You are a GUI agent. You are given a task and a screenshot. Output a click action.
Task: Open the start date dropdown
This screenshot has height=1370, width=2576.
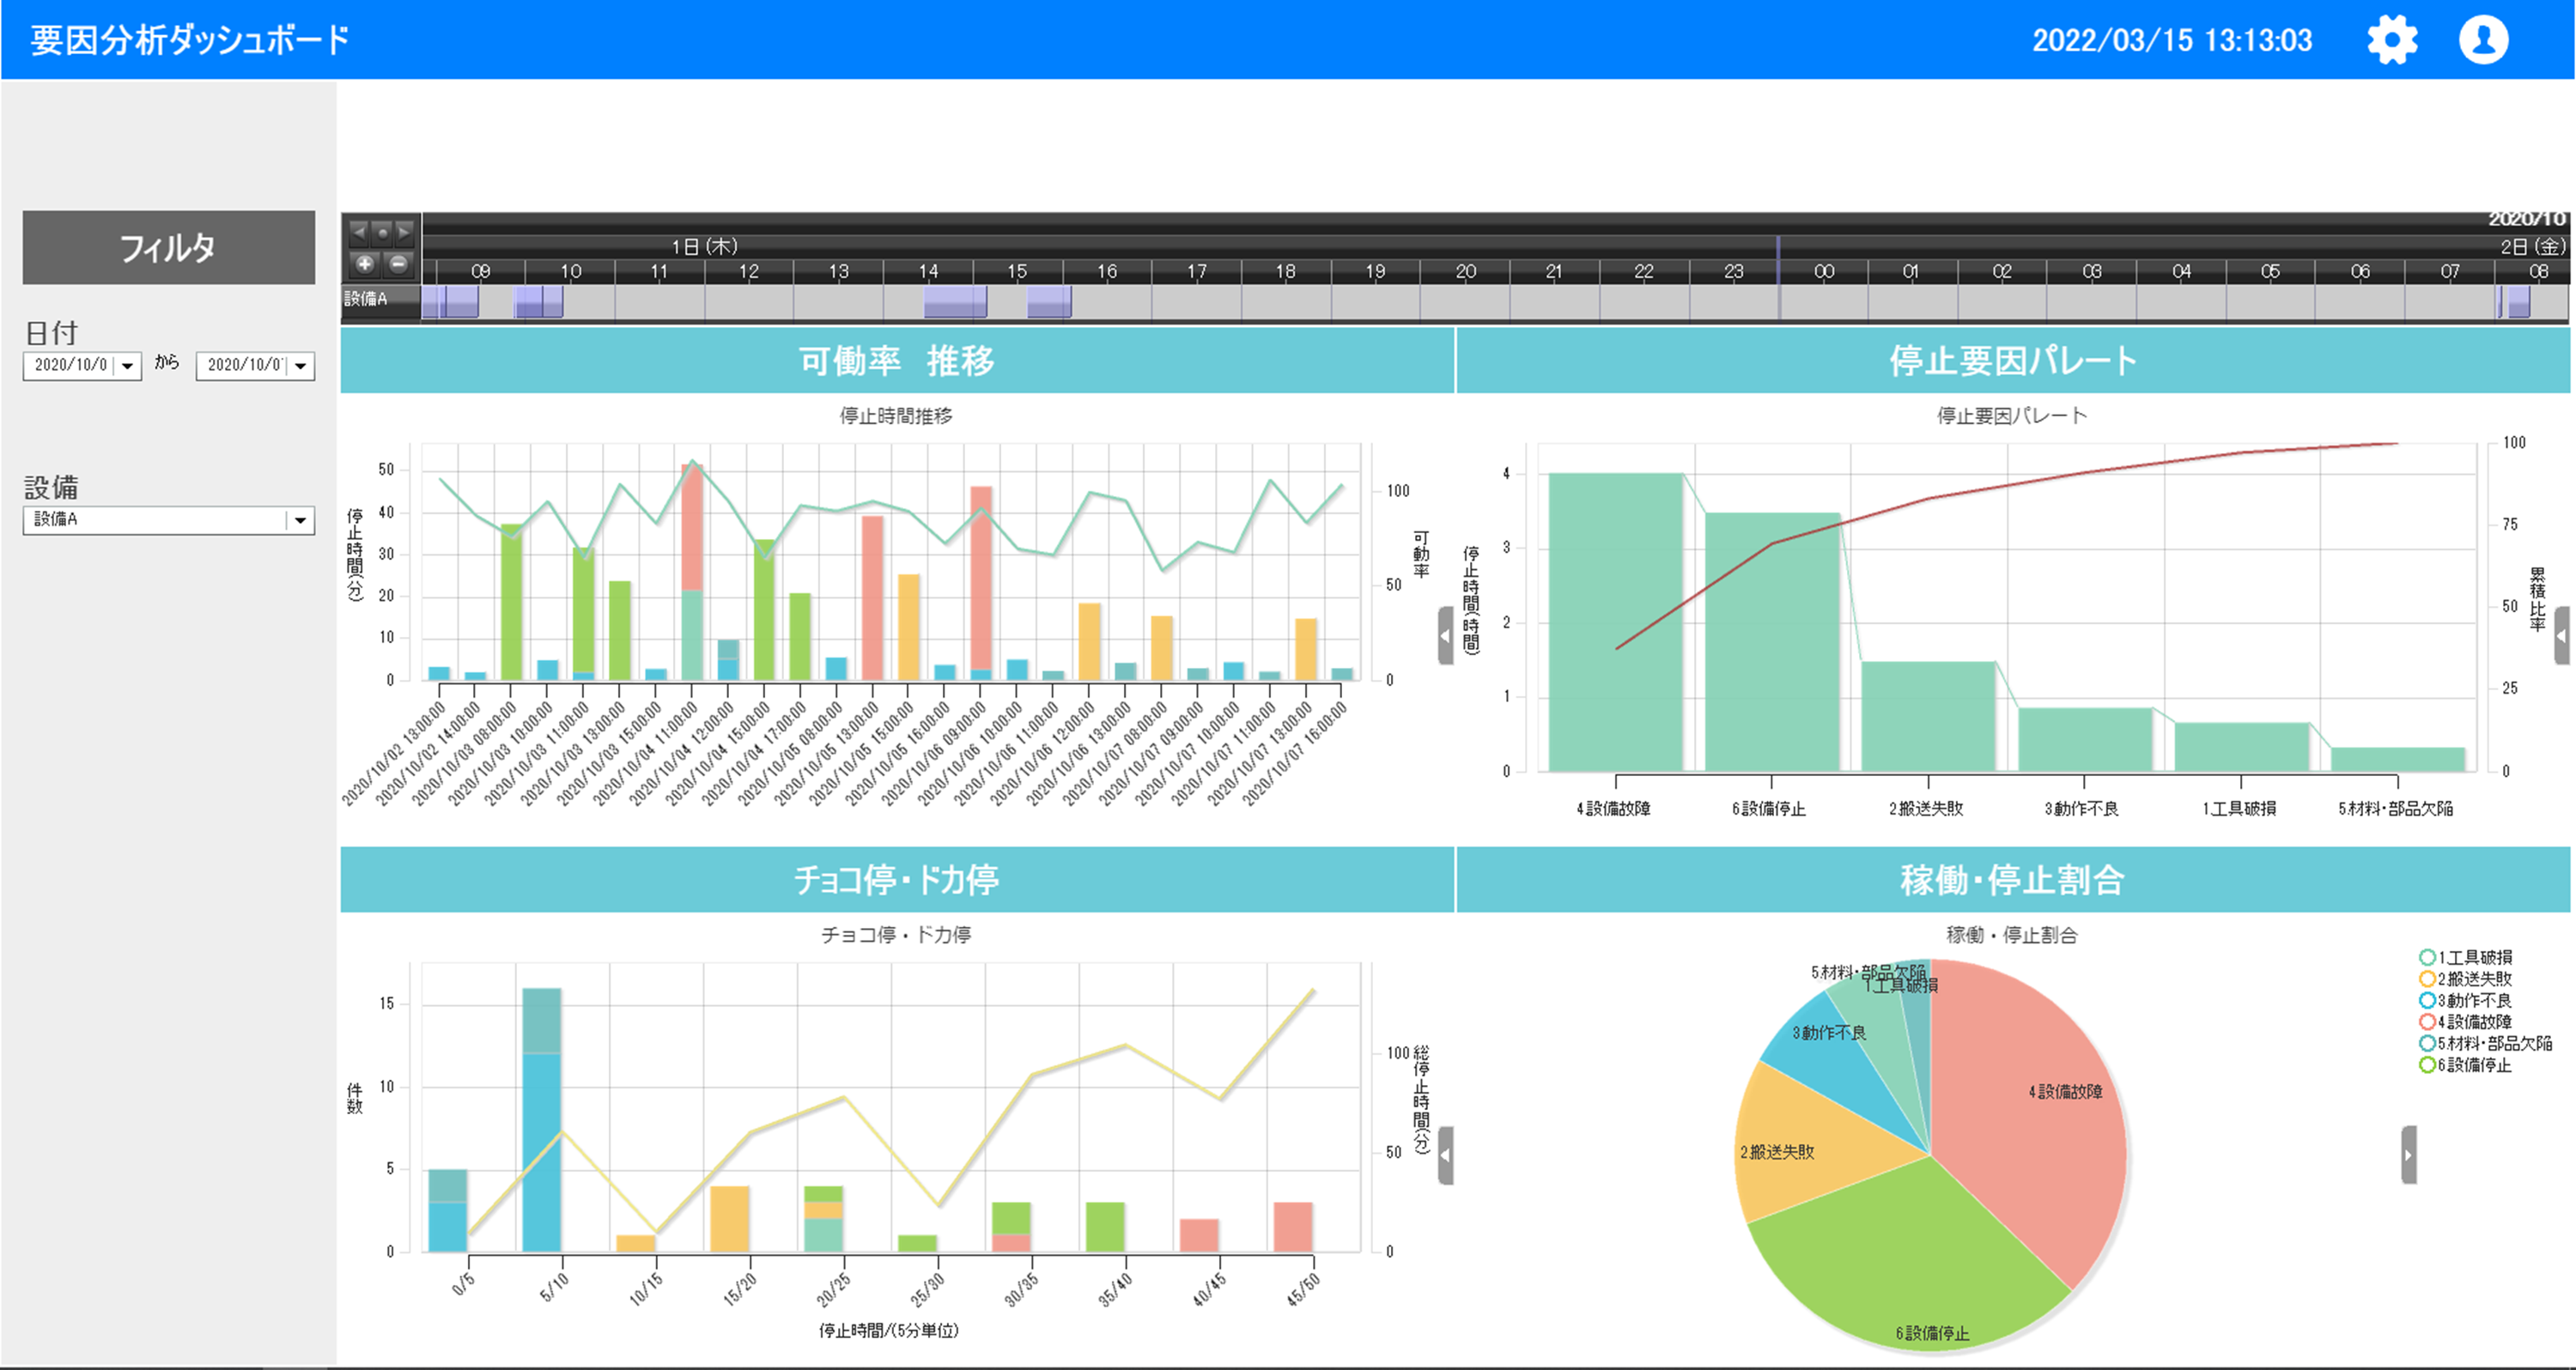point(128,366)
